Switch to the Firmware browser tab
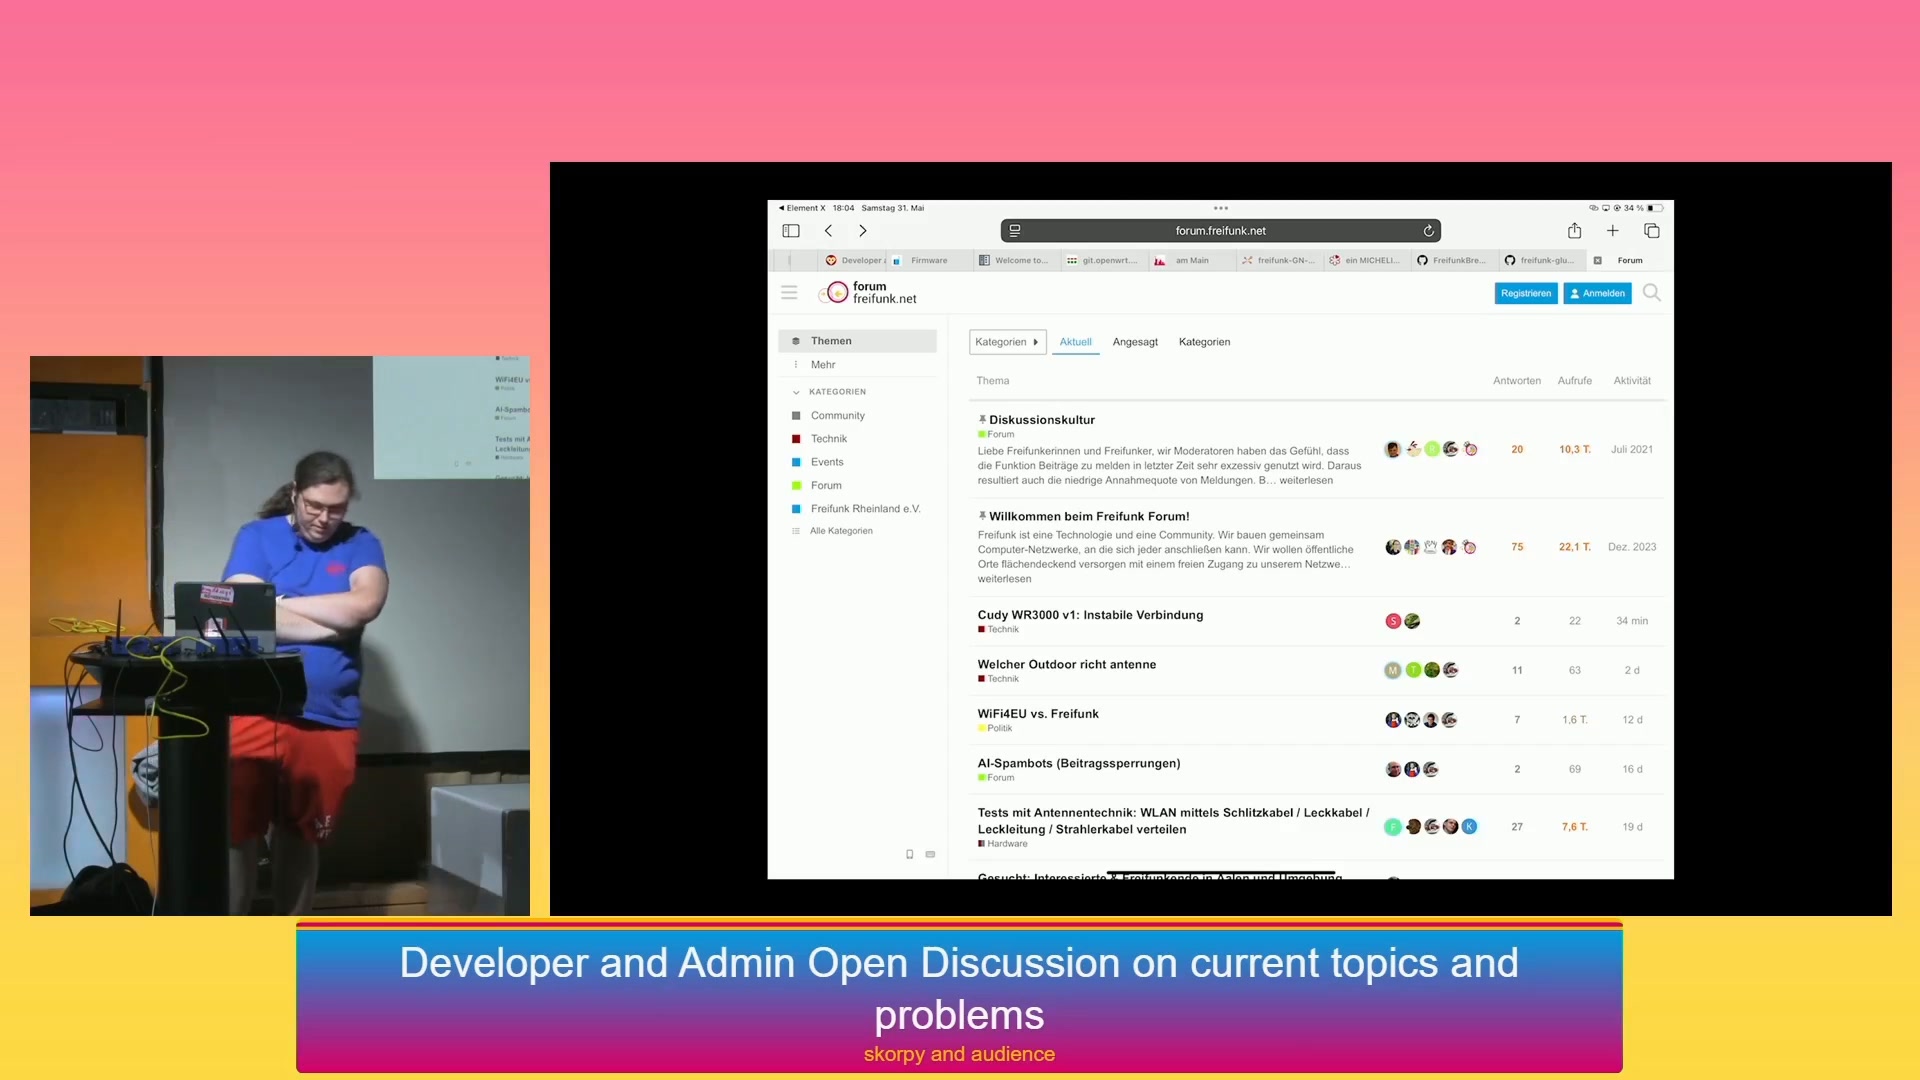This screenshot has width=1920, height=1080. [928, 260]
